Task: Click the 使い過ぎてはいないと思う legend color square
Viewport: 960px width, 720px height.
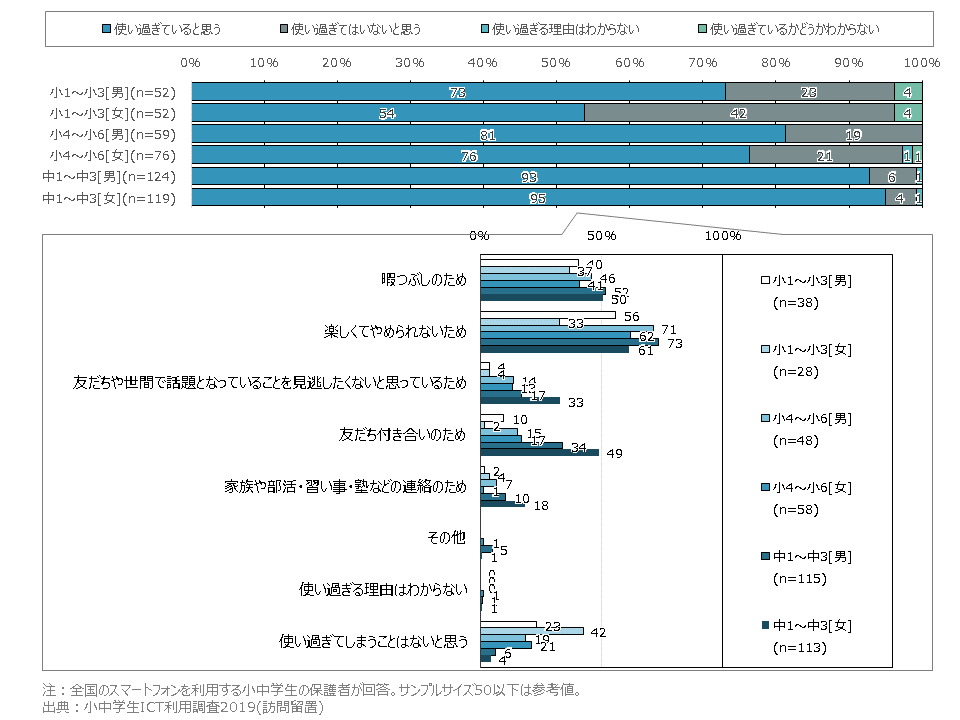Action: coord(285,30)
